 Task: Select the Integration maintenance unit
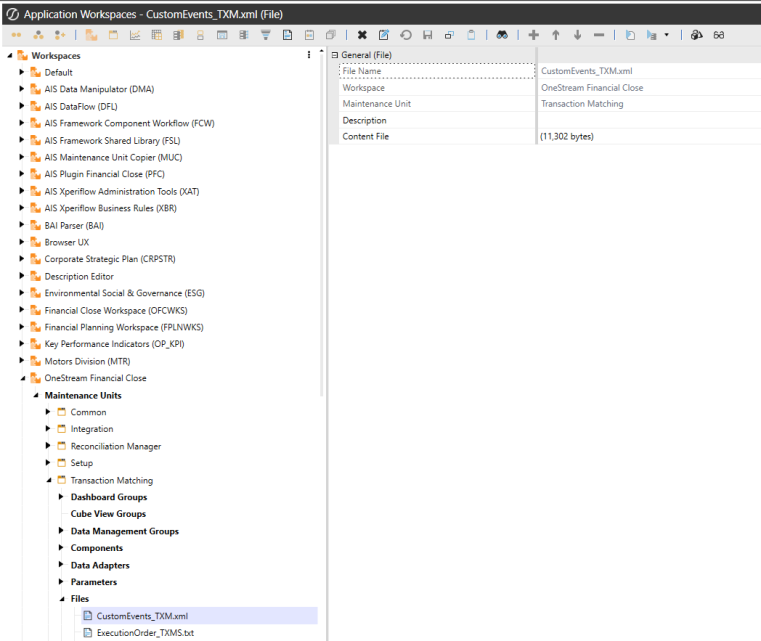[x=92, y=429]
